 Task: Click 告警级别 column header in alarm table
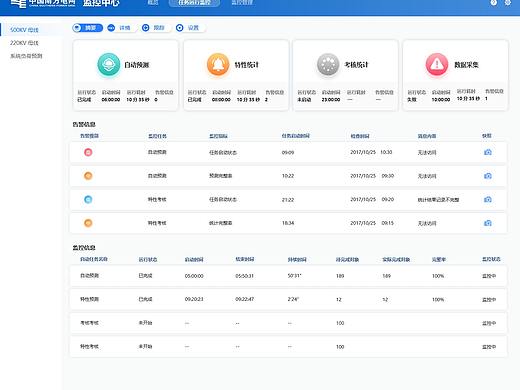89,136
